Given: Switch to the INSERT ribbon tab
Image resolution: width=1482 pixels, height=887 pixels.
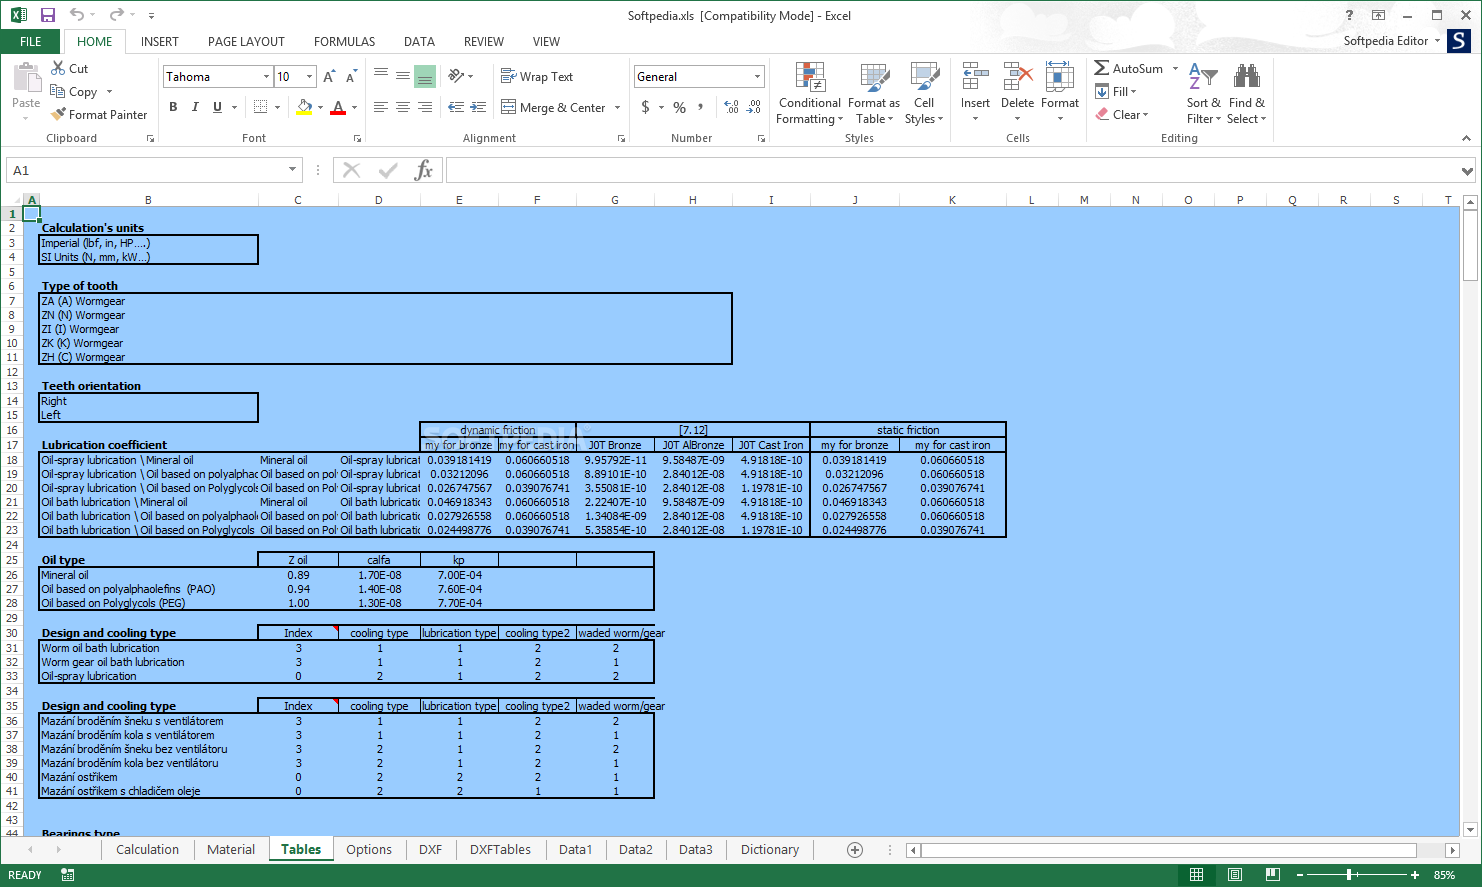Looking at the screenshot, I should pos(160,41).
